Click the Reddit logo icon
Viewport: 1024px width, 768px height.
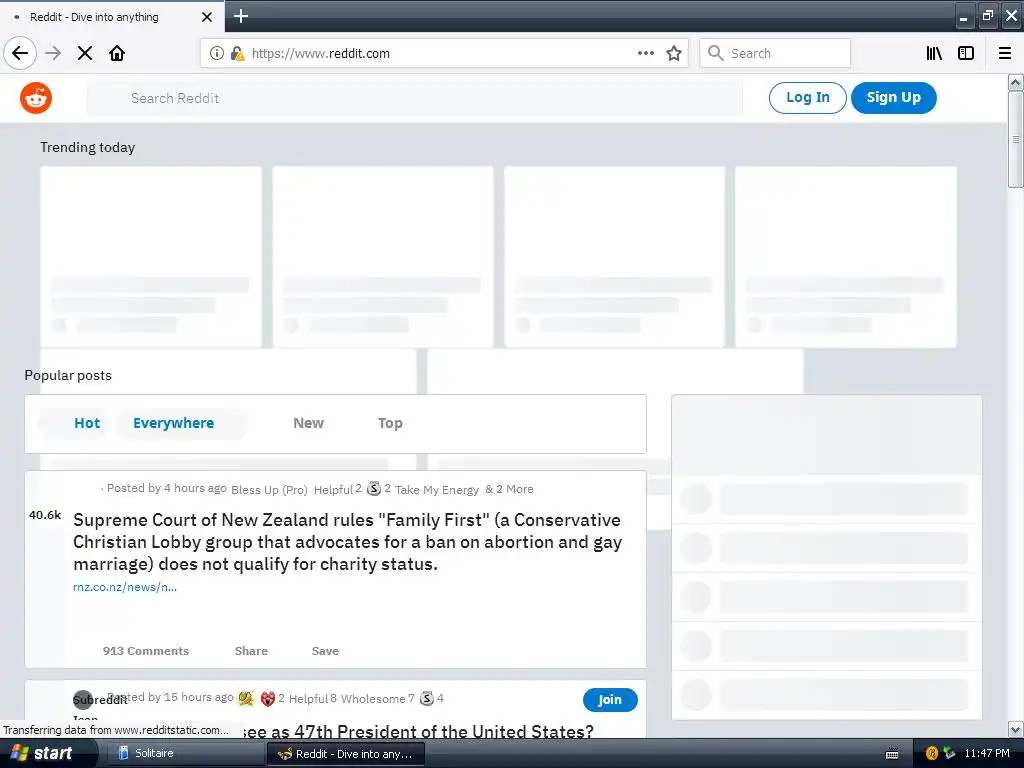[x=36, y=98]
